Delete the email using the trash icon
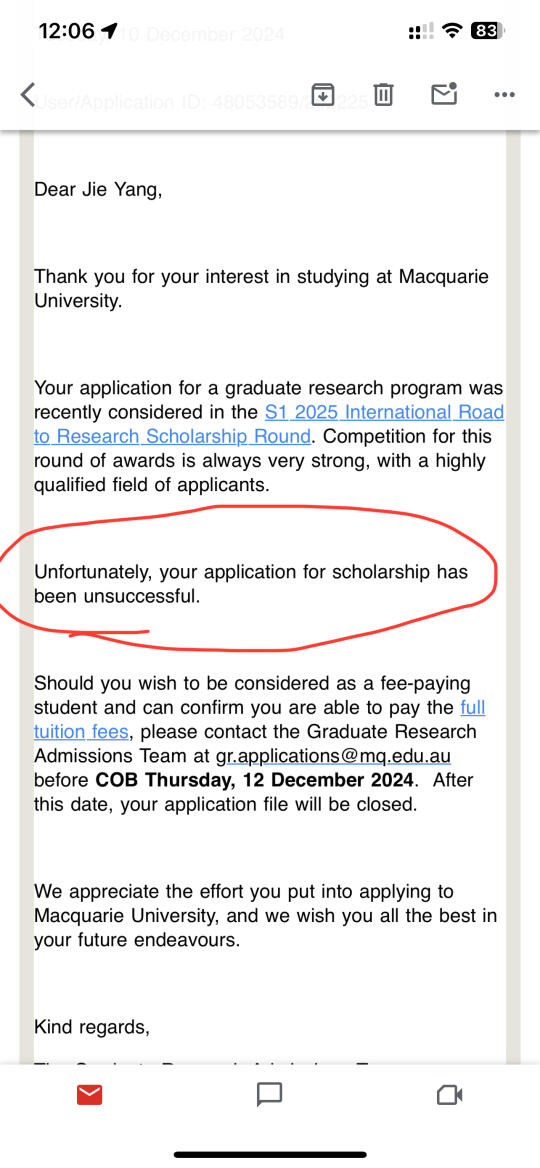 383,95
